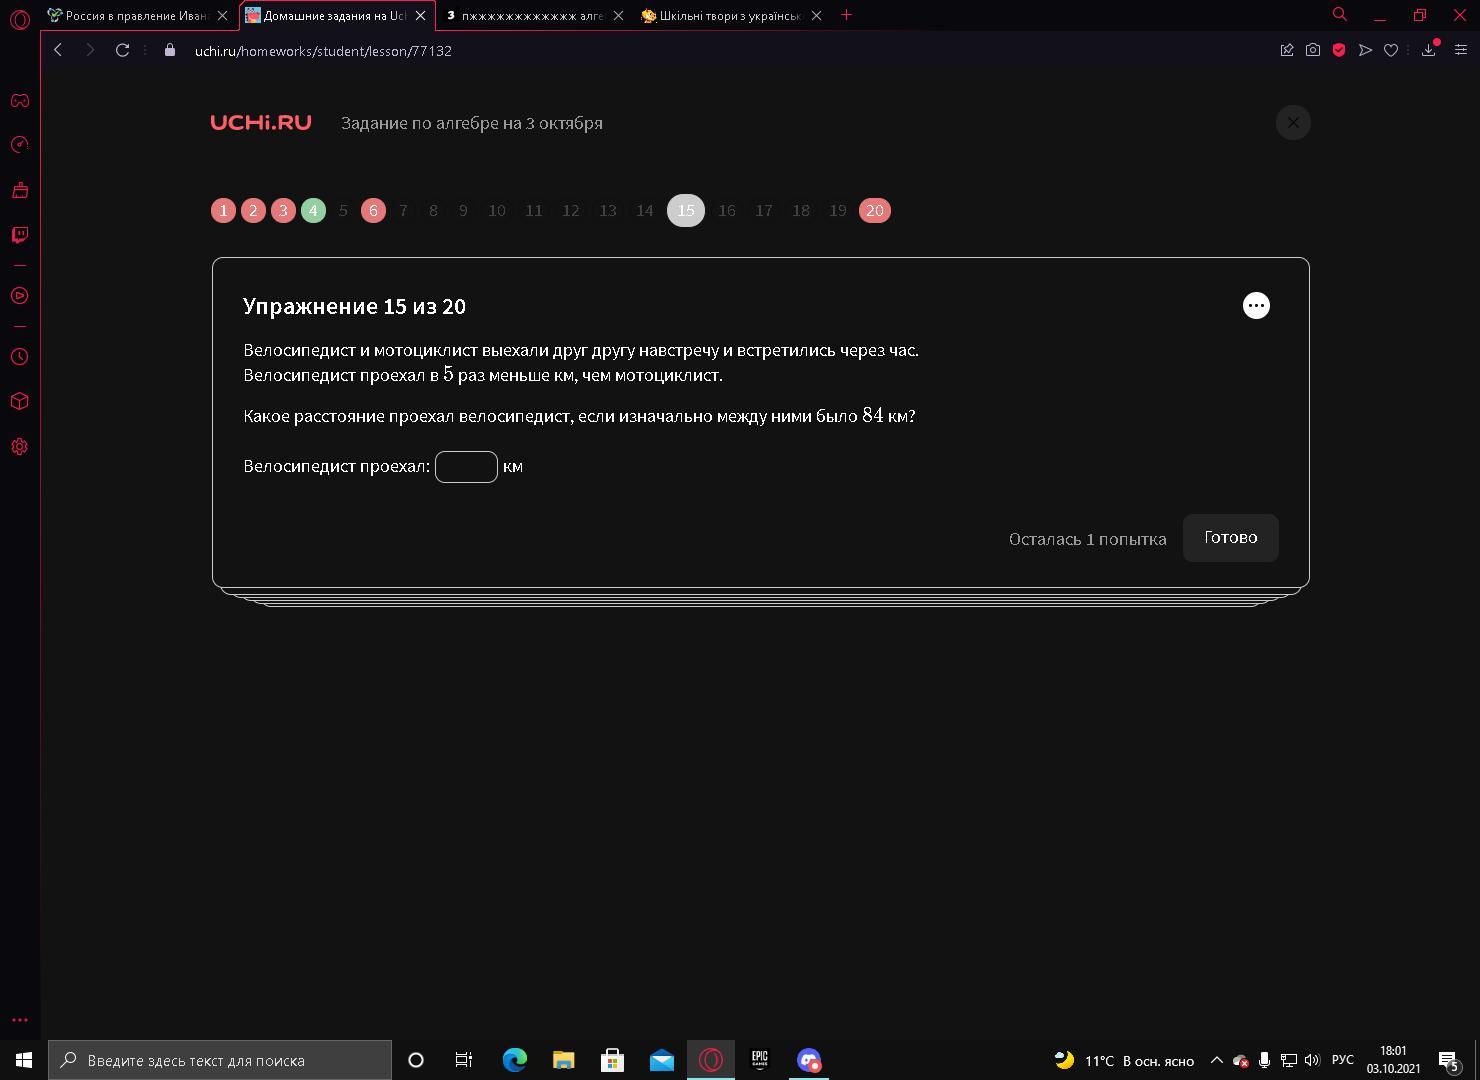Take a snapshot with camera icon
This screenshot has height=1080, width=1480.
1313,50
